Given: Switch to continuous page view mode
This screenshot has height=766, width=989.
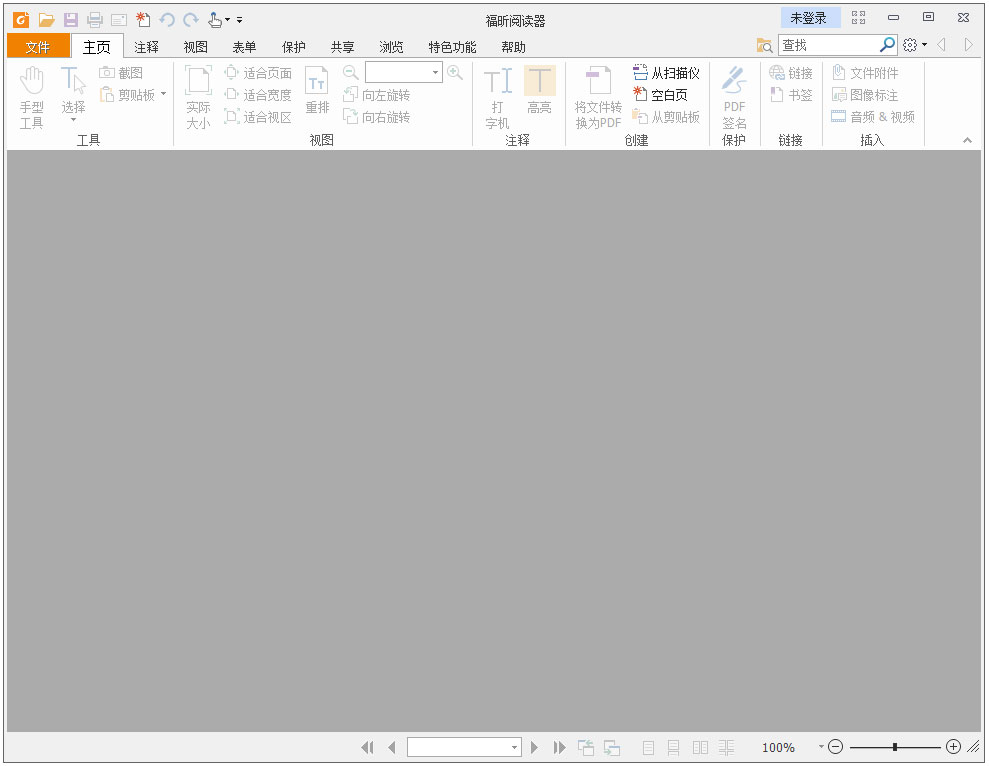Looking at the screenshot, I should [x=673, y=747].
